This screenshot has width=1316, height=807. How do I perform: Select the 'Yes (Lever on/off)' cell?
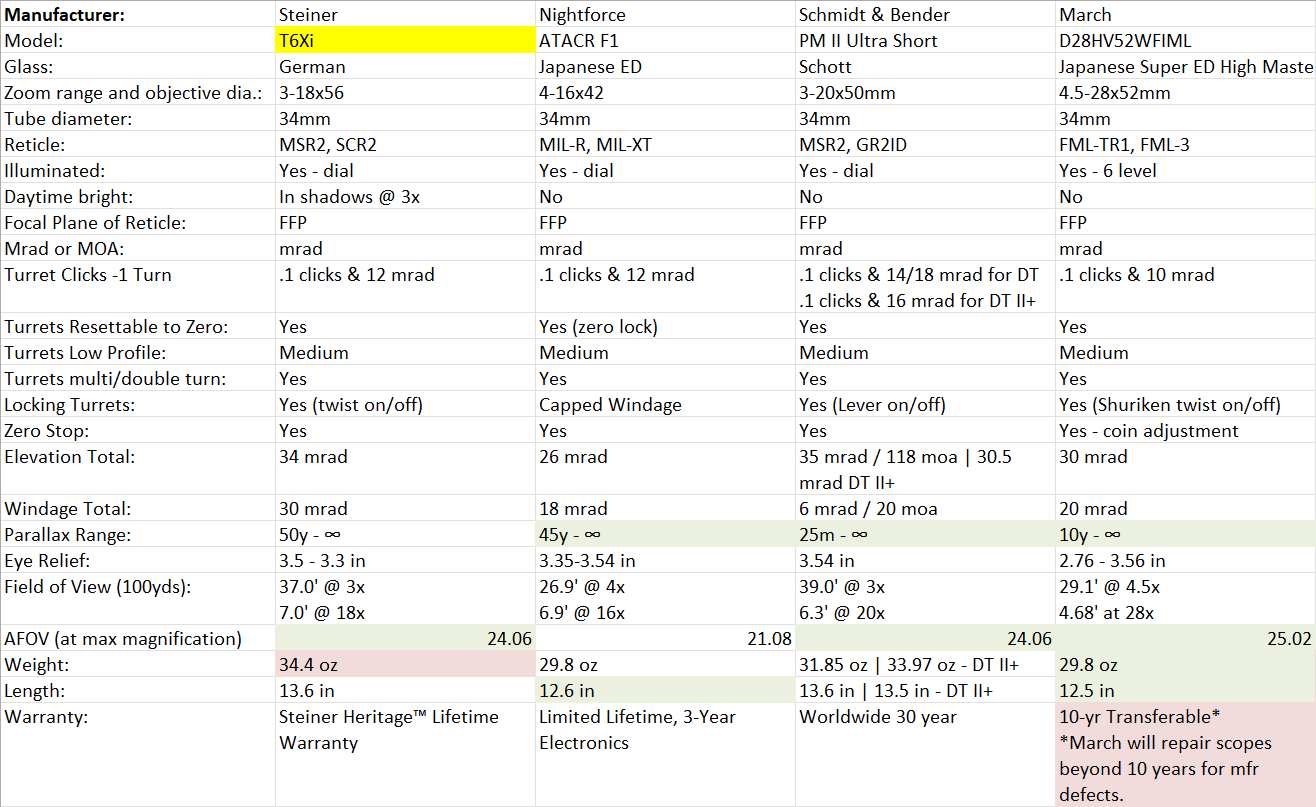point(926,405)
